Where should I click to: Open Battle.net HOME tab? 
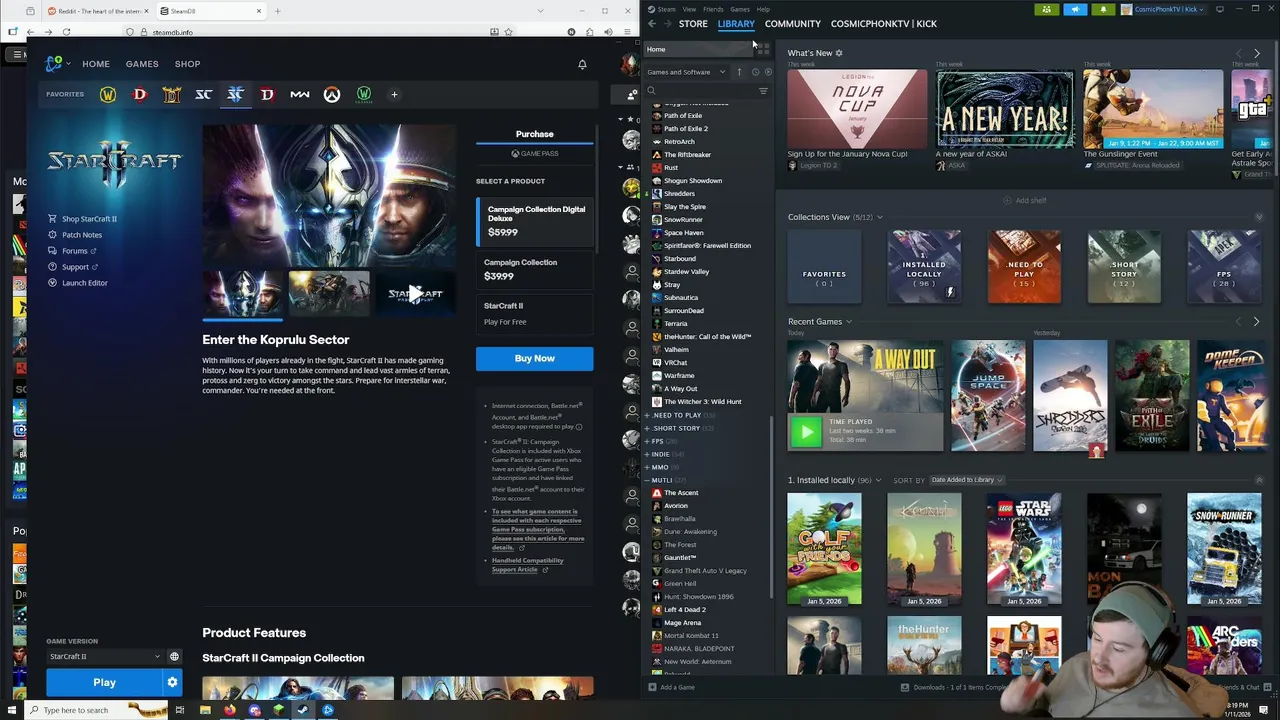coord(96,64)
